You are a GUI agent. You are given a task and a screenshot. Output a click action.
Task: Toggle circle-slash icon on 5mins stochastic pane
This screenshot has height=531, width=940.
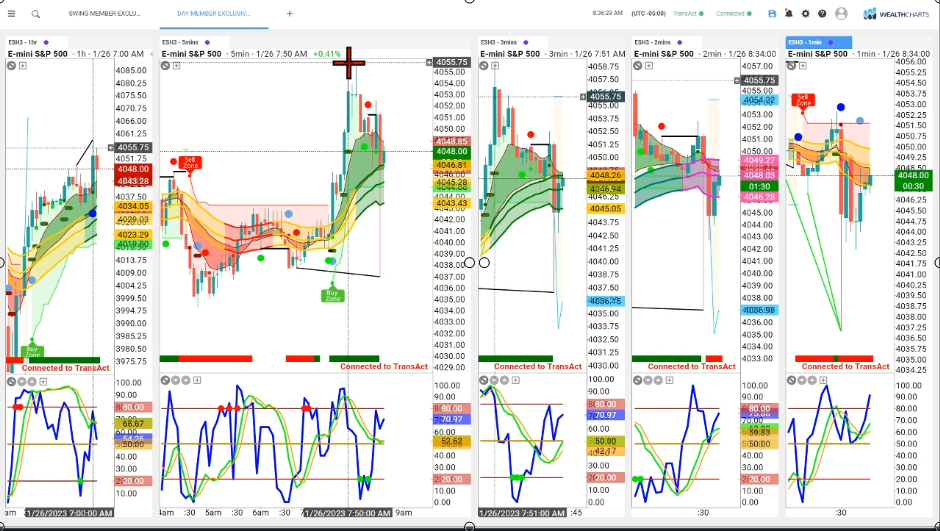pos(165,380)
